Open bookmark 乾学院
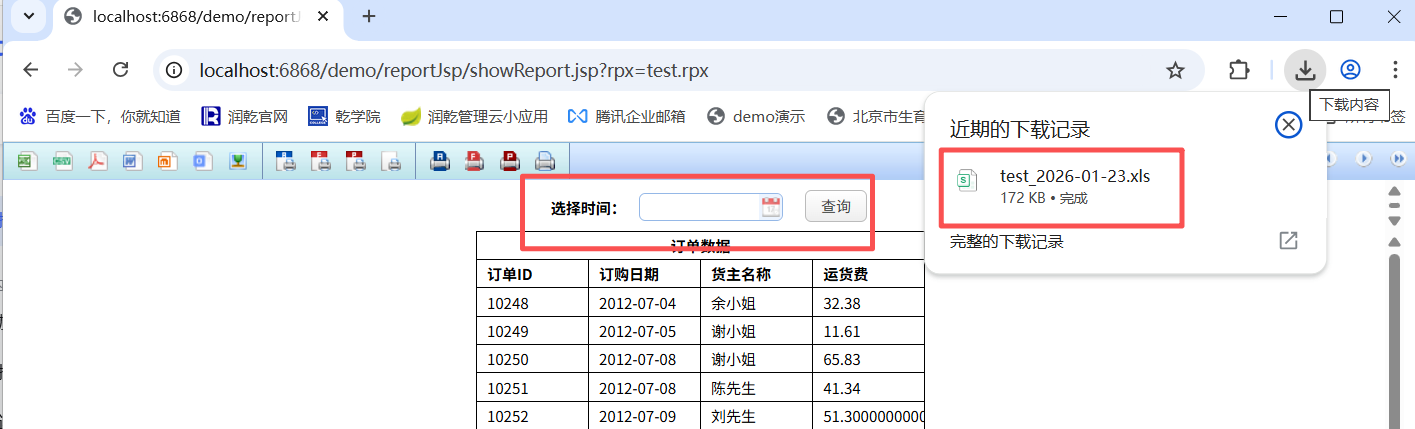 [344, 117]
